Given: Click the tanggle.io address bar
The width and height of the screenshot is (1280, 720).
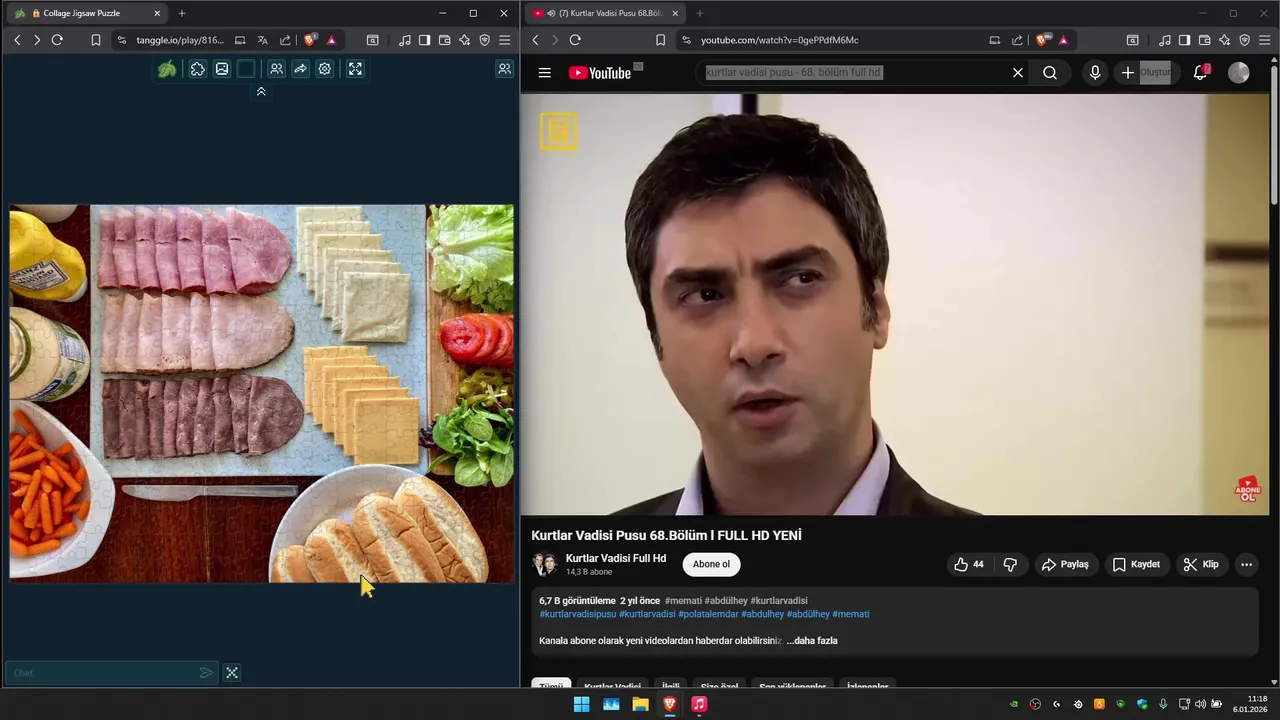Looking at the screenshot, I should (180, 40).
